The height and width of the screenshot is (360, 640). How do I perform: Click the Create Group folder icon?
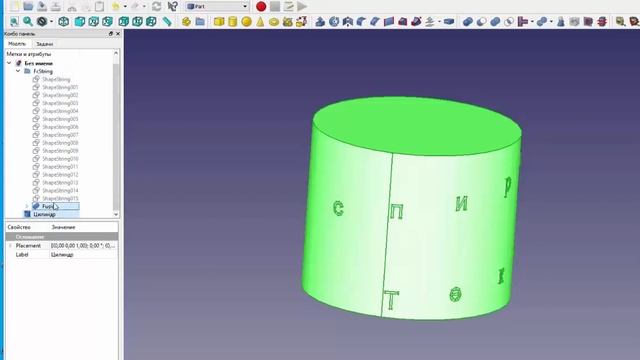[200, 21]
